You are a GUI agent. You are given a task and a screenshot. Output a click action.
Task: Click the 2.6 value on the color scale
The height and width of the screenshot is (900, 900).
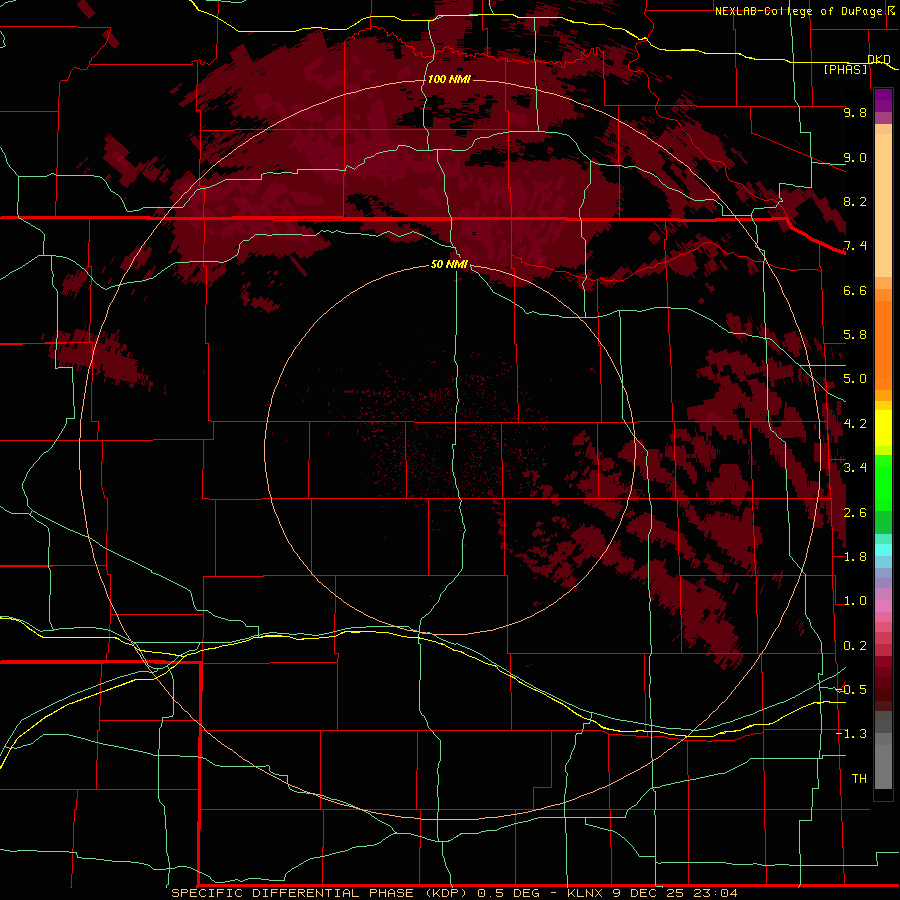[855, 513]
